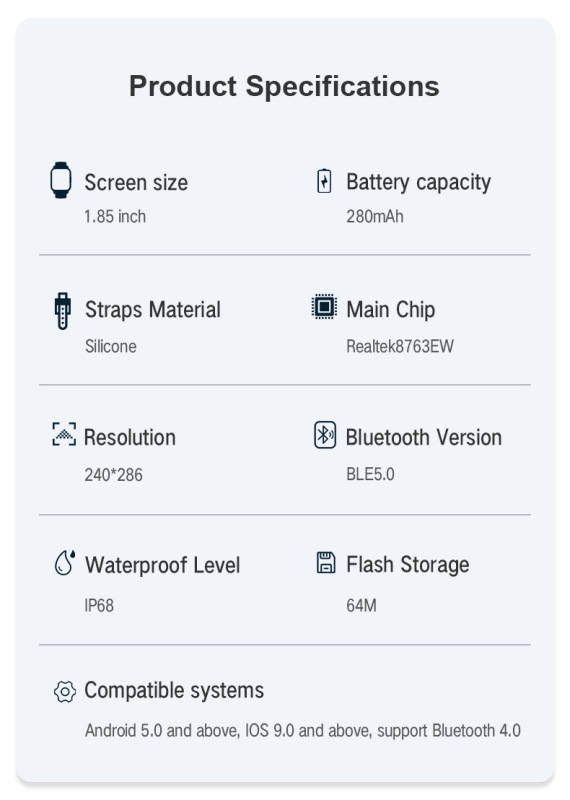
Task: Click the Silicone strap material text
Action: pos(111,346)
